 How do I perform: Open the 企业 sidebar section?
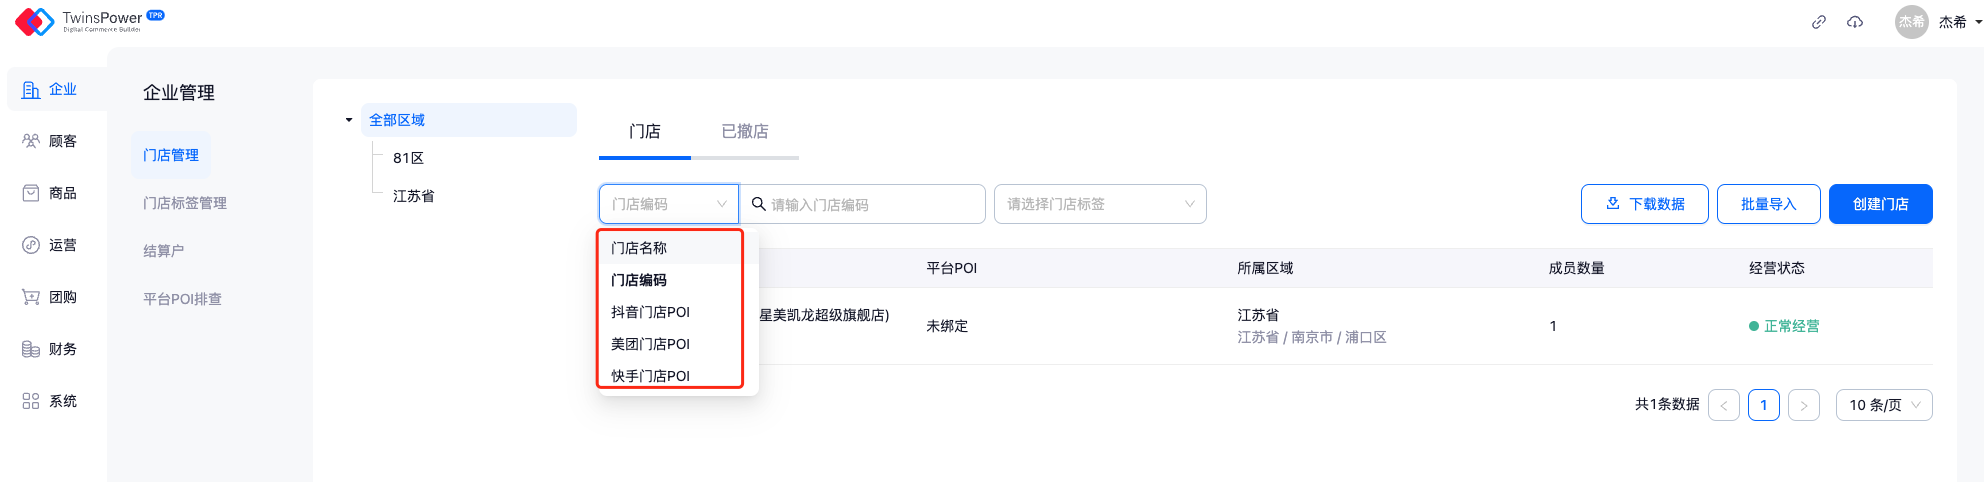(x=50, y=90)
